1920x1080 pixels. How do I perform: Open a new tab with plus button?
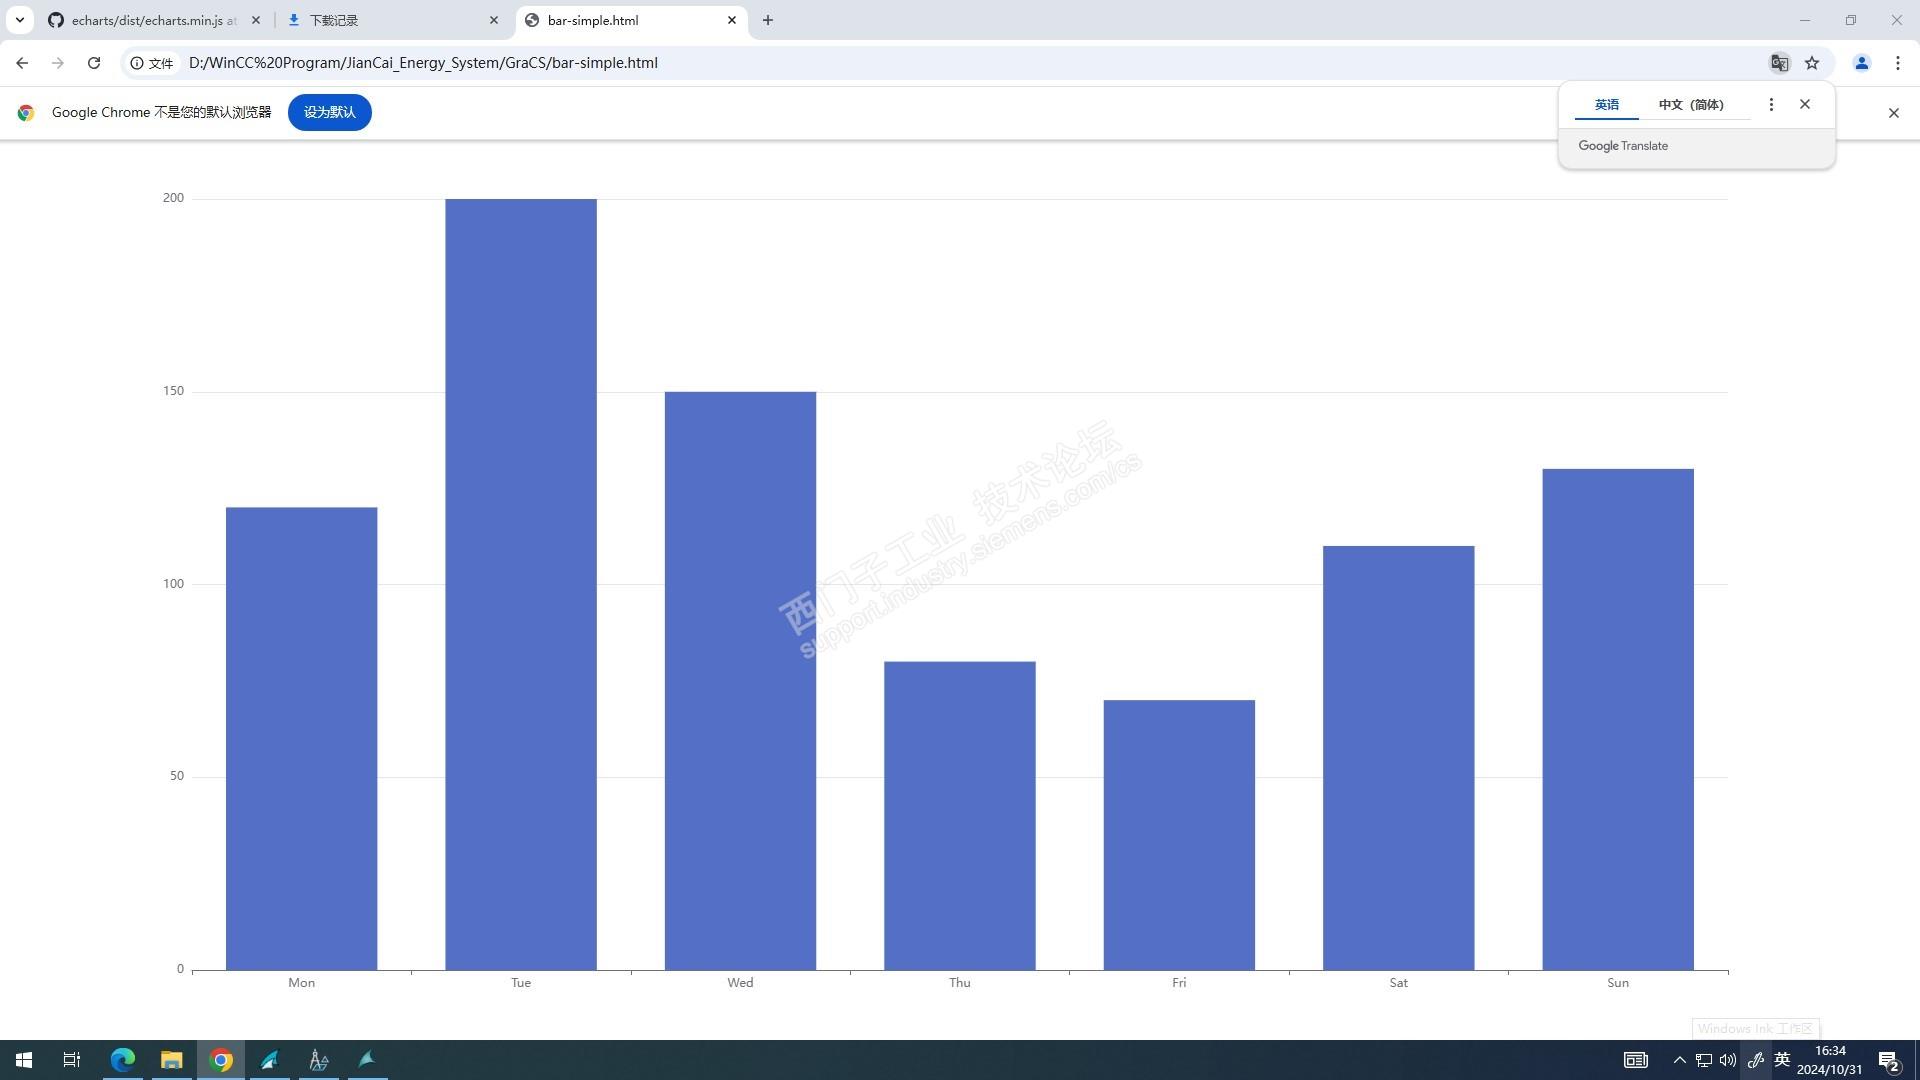click(x=767, y=20)
